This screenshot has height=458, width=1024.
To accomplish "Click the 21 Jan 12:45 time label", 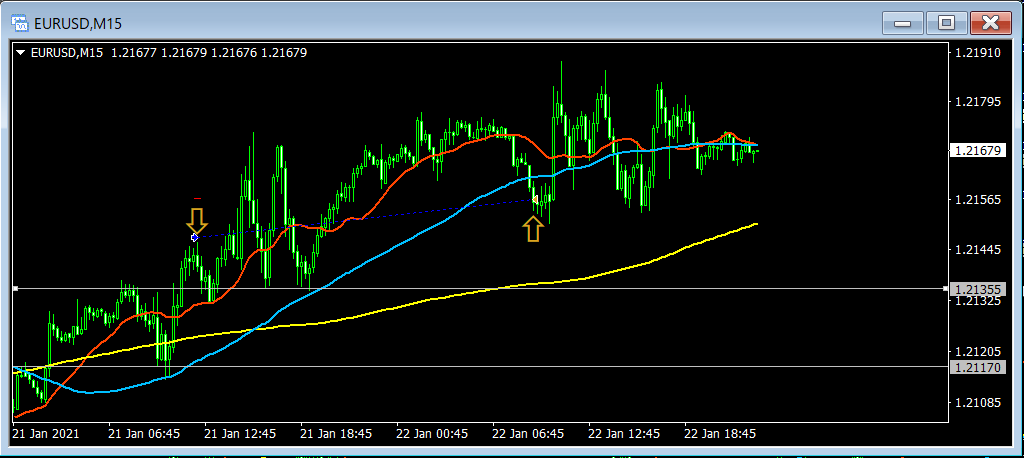I will (x=240, y=433).
